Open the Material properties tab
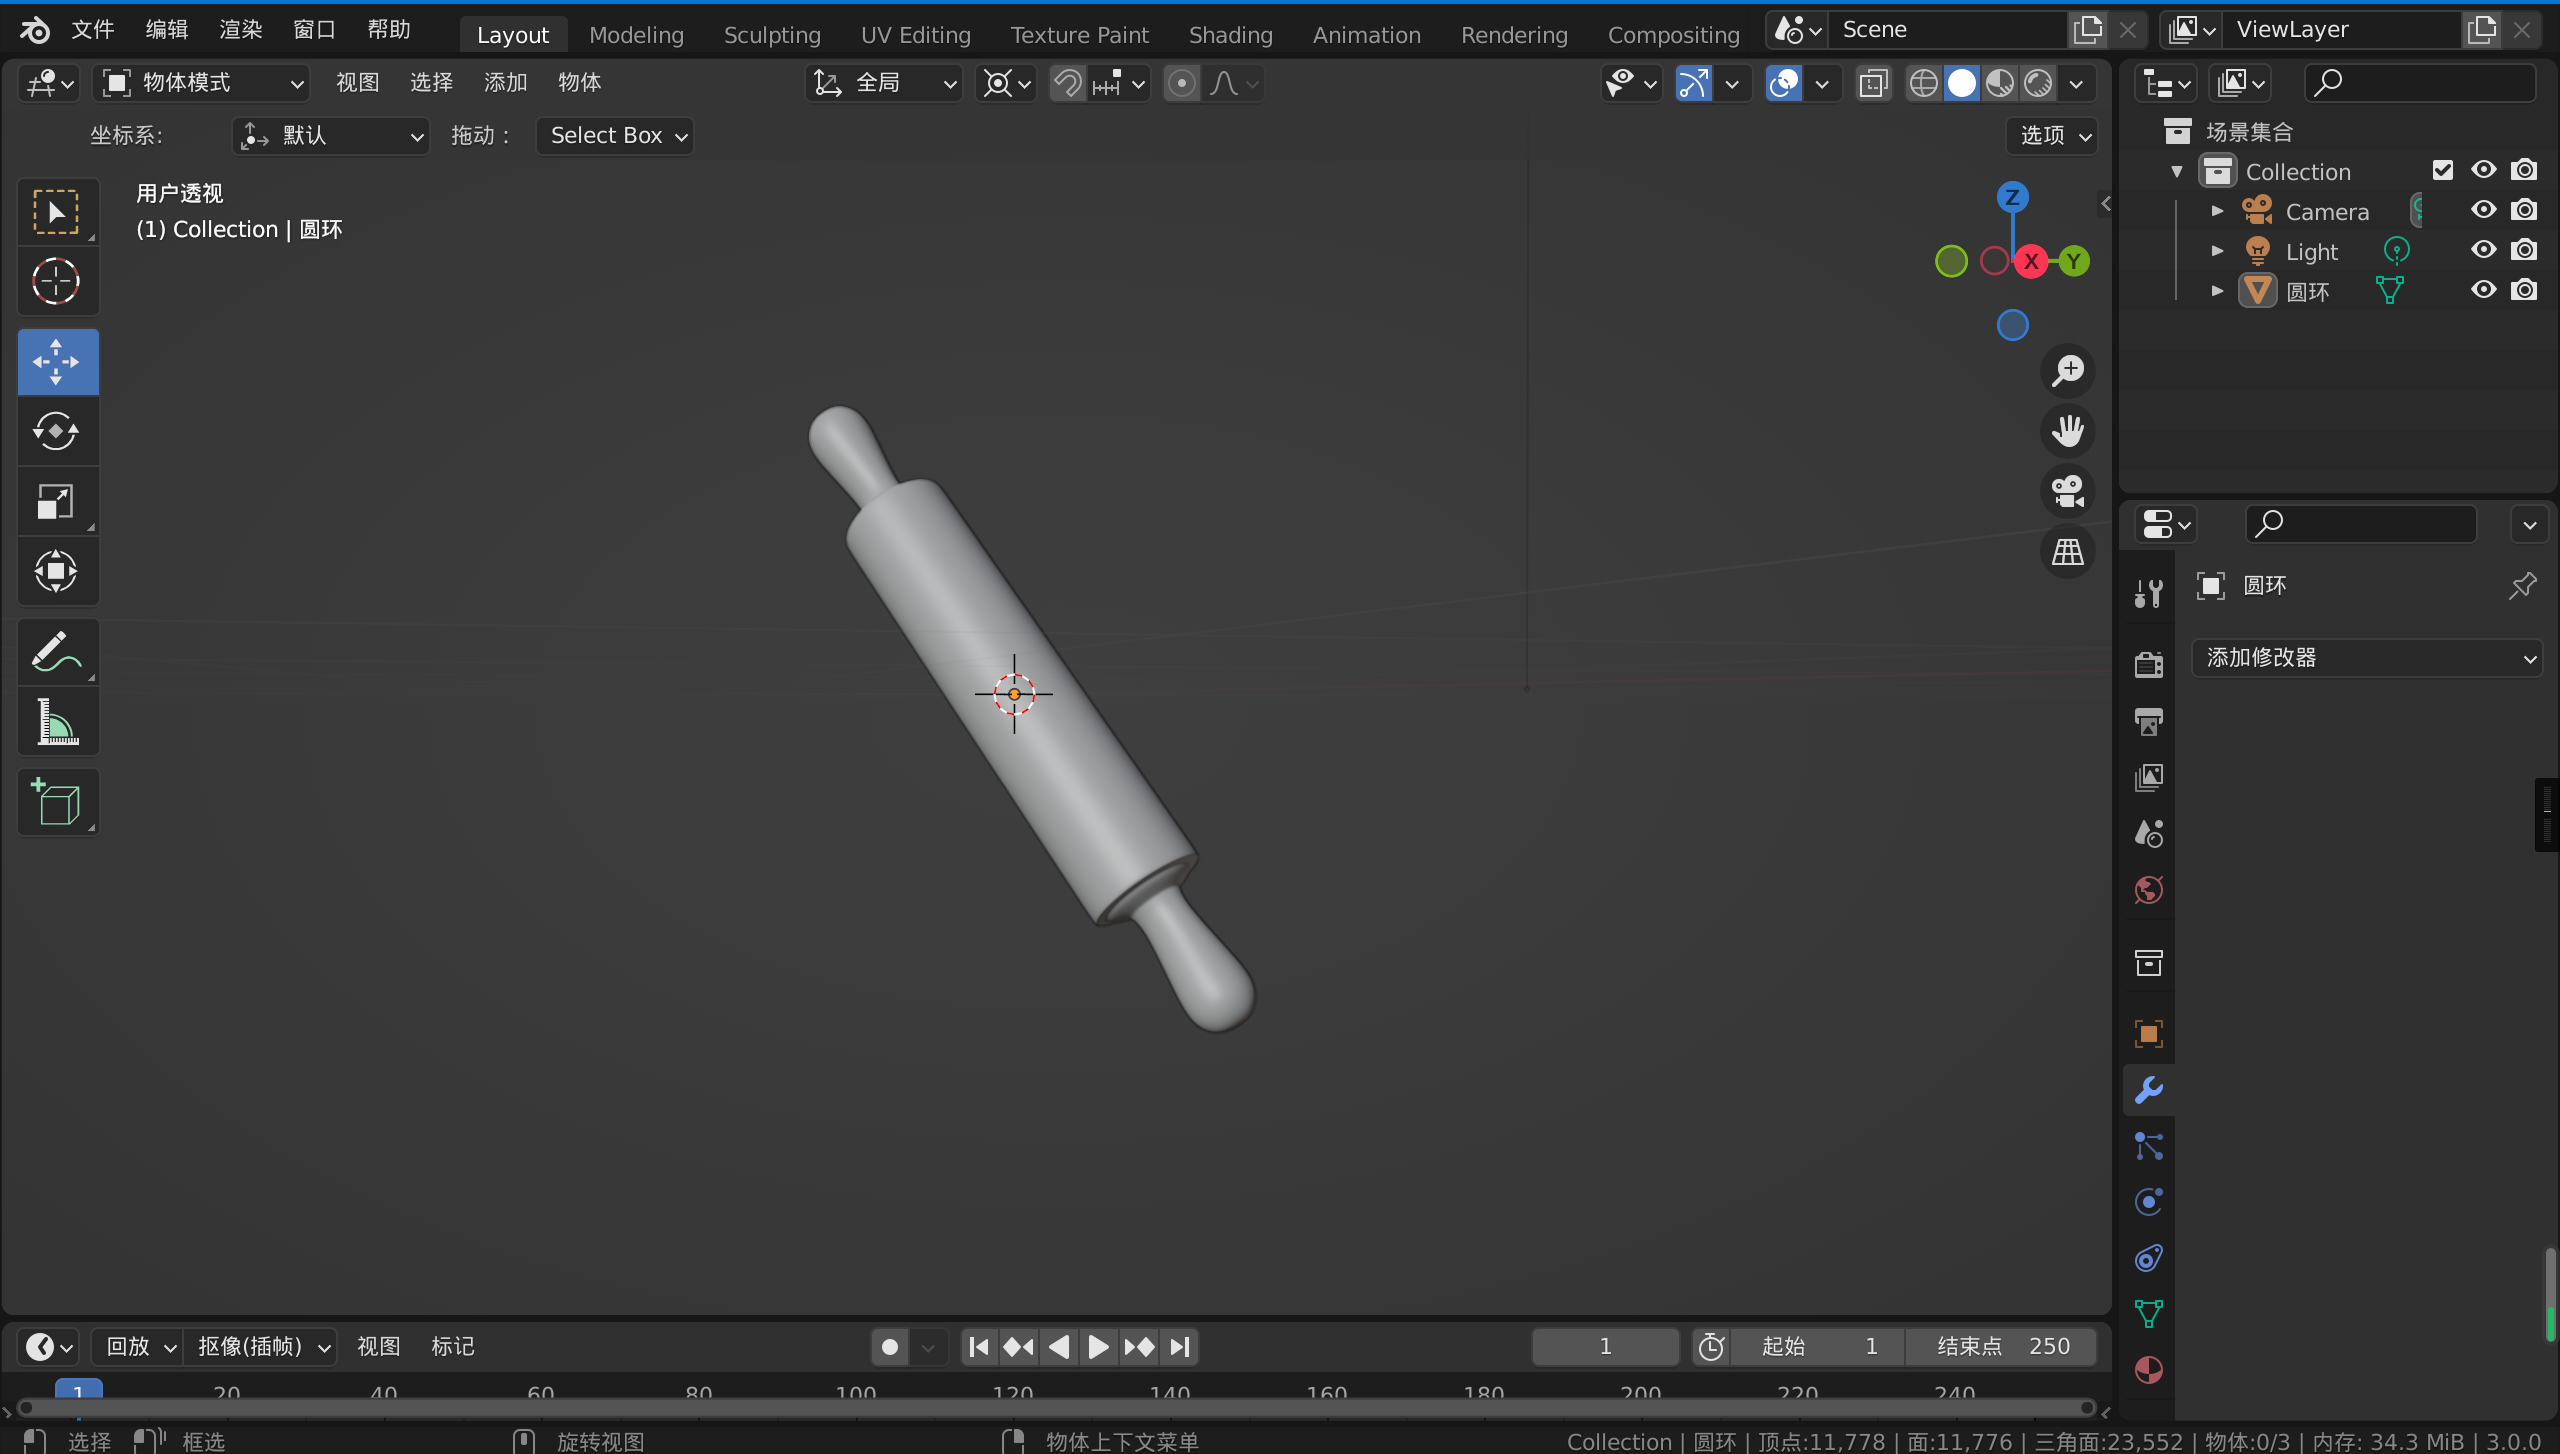Image resolution: width=2560 pixels, height=1454 pixels. pyautogui.click(x=2148, y=1369)
